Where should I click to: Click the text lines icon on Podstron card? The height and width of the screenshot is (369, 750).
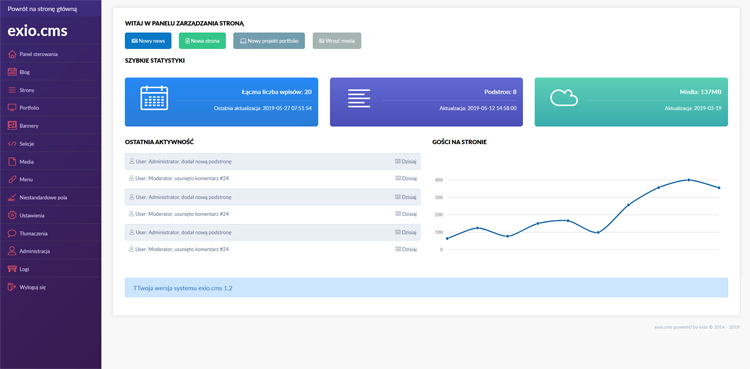coord(359,98)
